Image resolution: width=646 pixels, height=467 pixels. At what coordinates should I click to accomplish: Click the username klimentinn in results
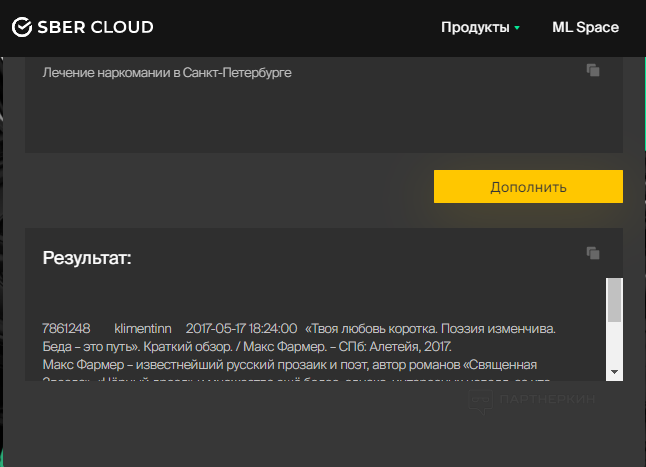(x=143, y=328)
